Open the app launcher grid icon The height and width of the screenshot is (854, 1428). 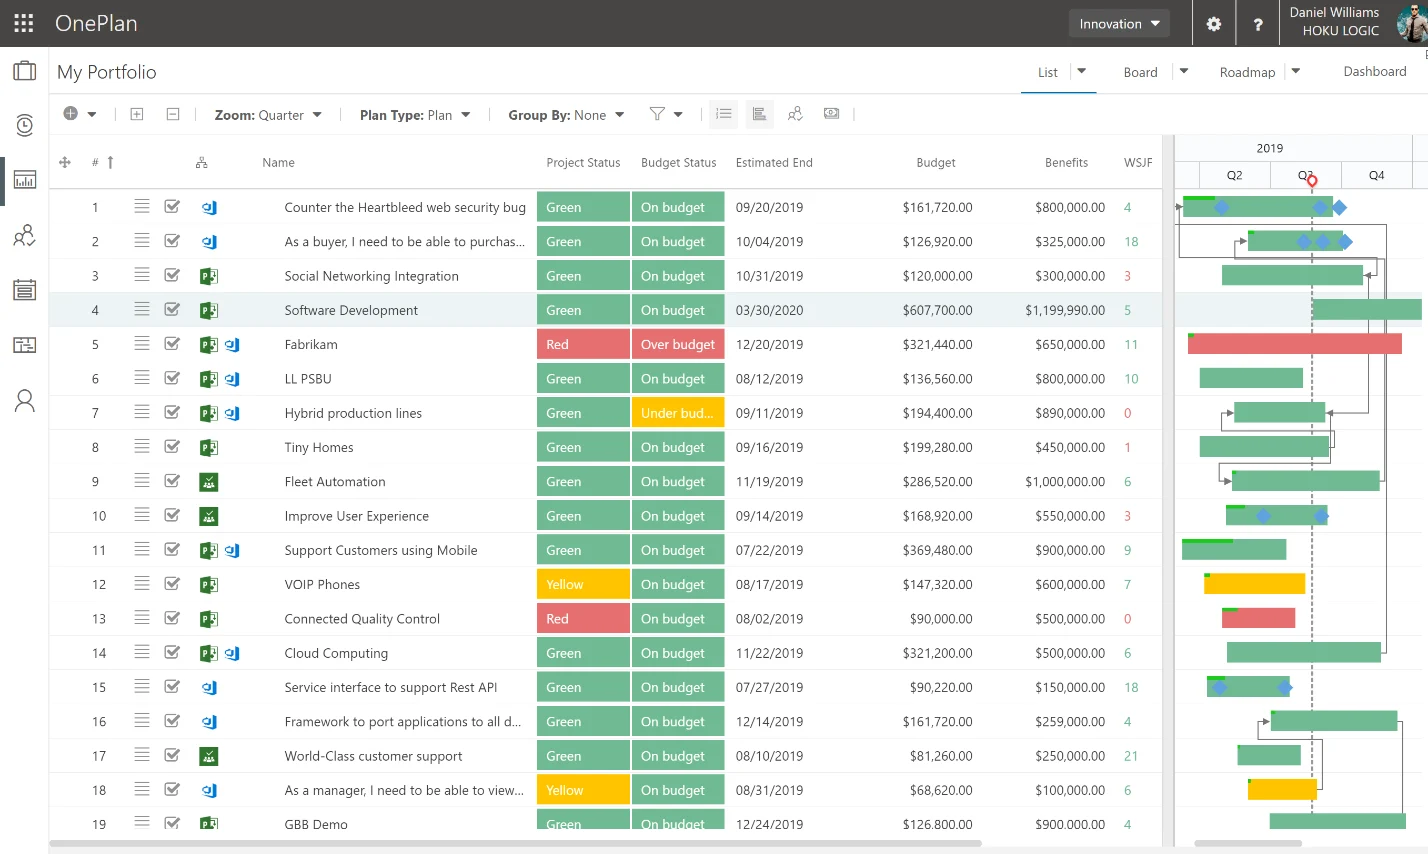[24, 23]
